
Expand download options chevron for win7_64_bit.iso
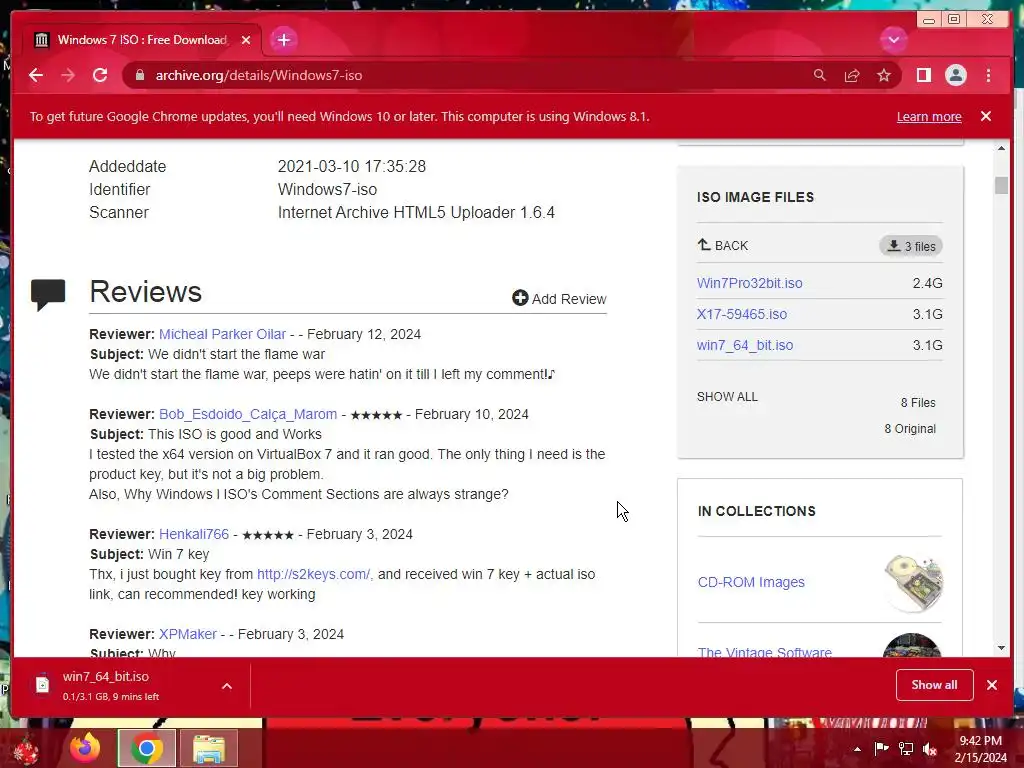click(x=227, y=686)
